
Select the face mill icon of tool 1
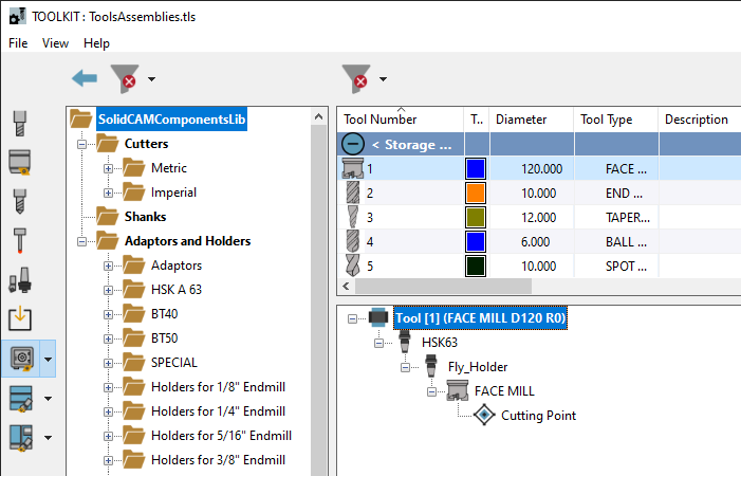pyautogui.click(x=353, y=168)
